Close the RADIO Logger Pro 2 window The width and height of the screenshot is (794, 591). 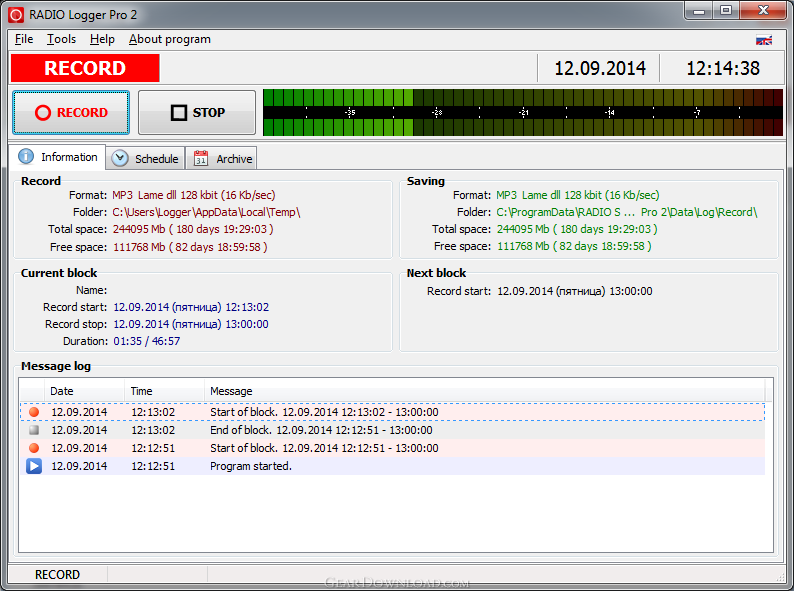(764, 11)
